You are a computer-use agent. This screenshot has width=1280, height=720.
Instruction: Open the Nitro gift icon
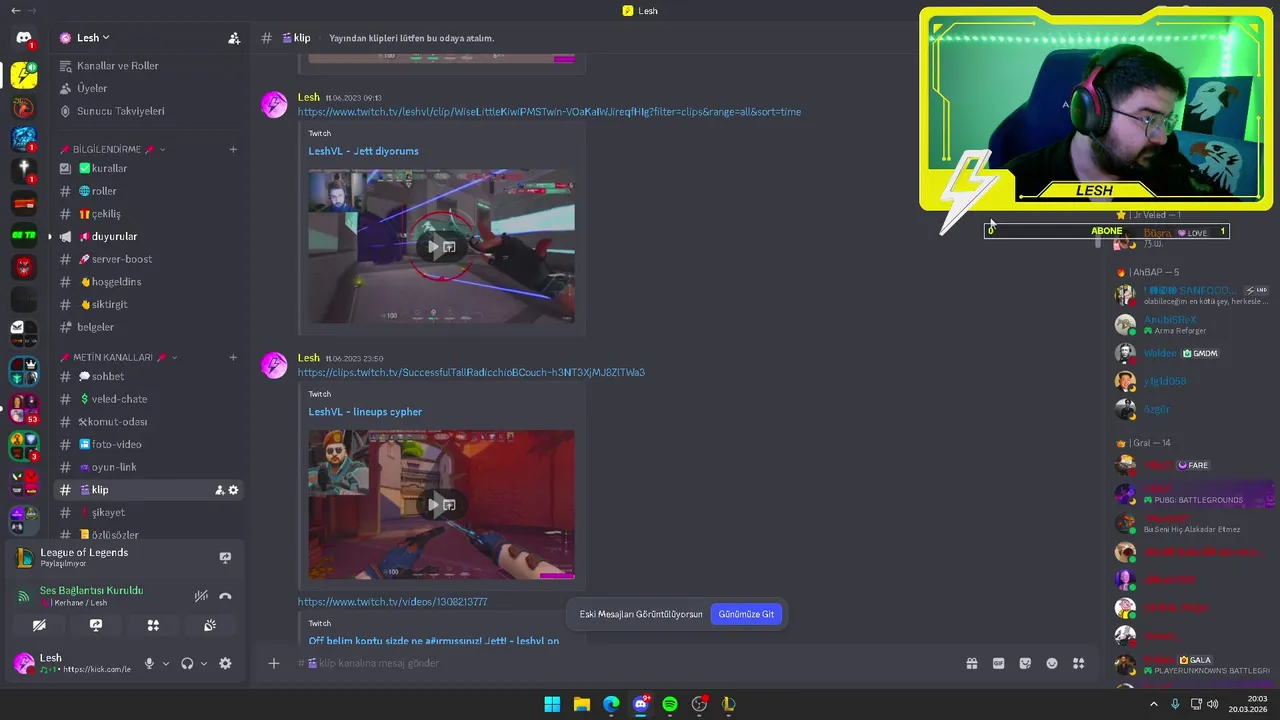tap(971, 663)
